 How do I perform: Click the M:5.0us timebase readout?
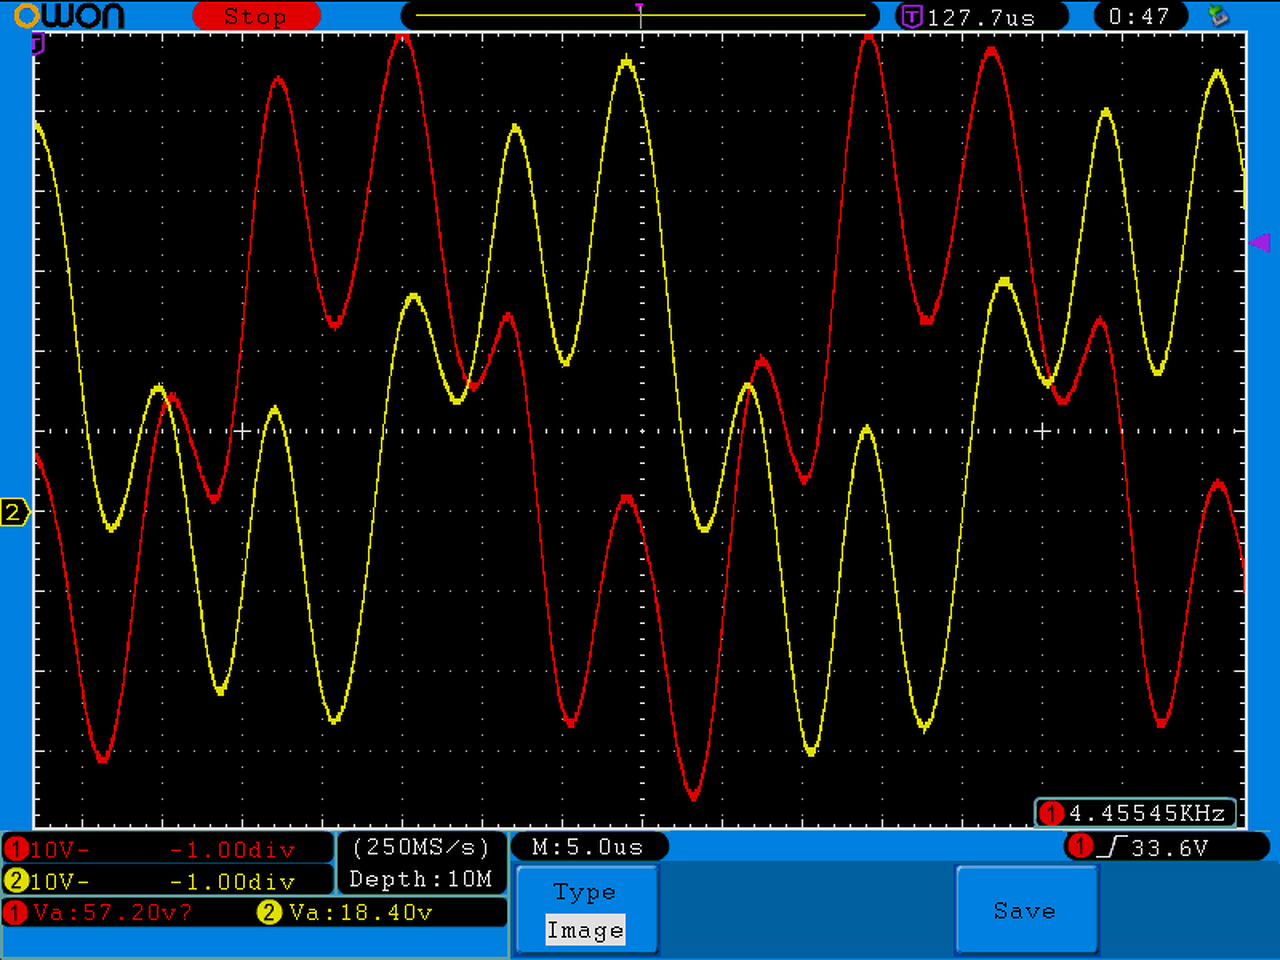tap(588, 847)
